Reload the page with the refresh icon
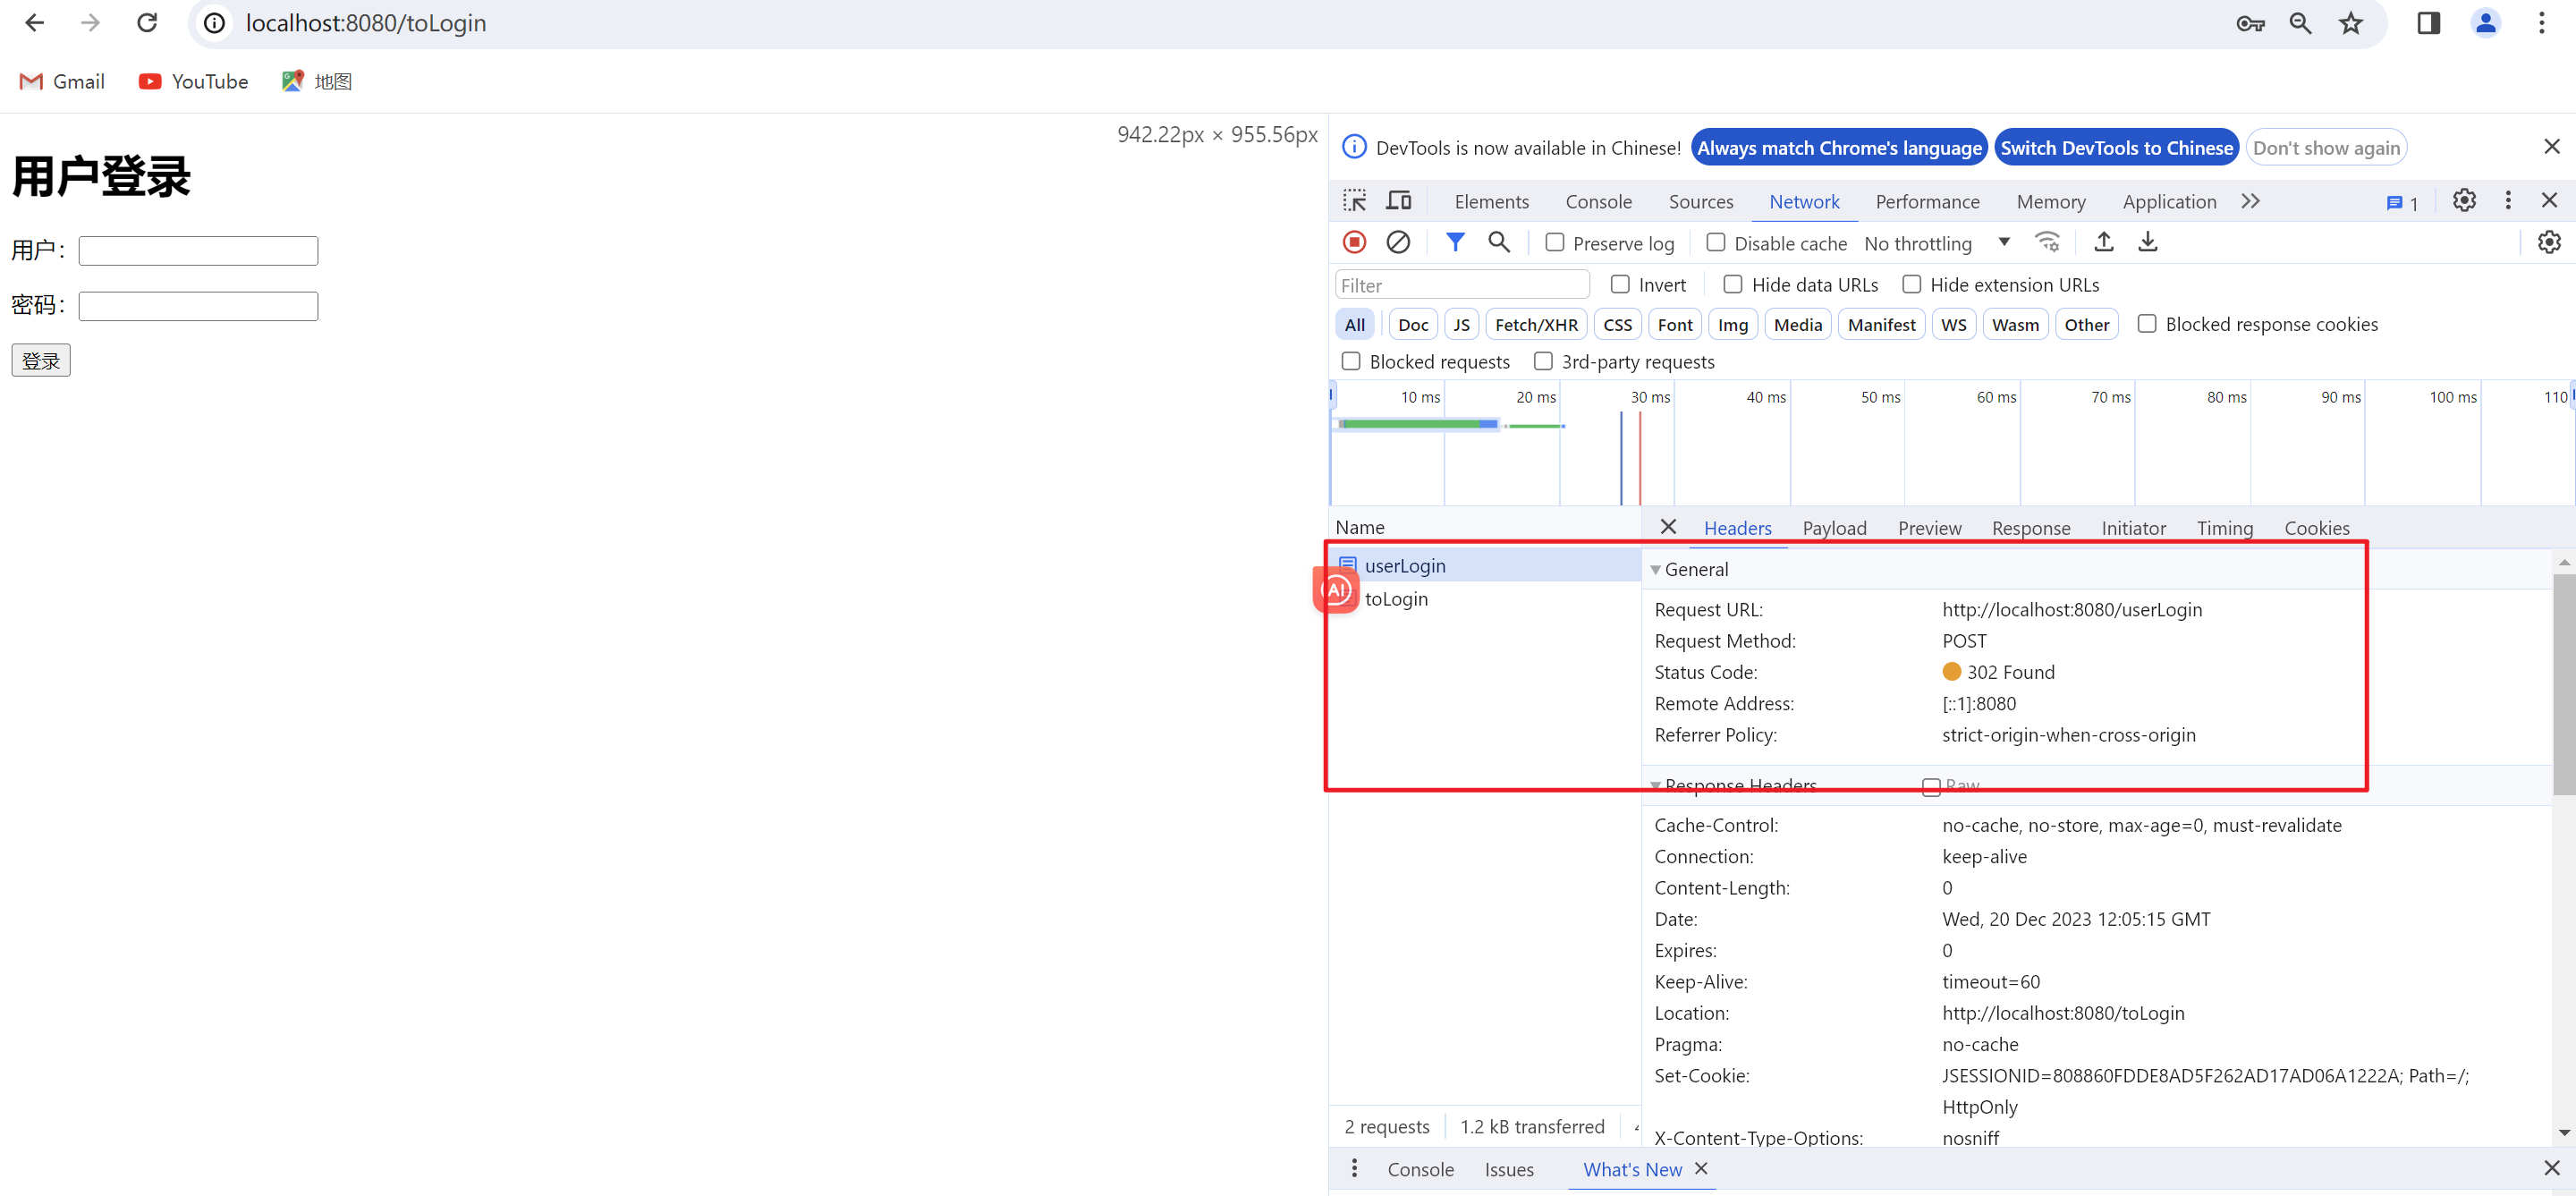The width and height of the screenshot is (2576, 1196). pyautogui.click(x=147, y=23)
